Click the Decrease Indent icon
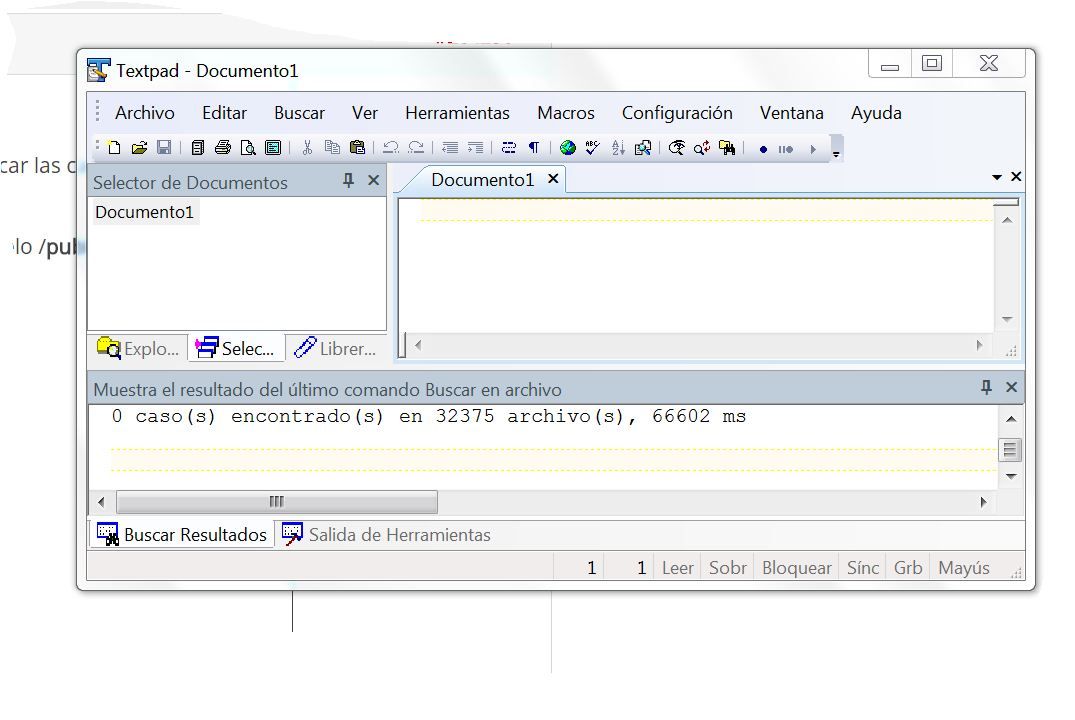 450,147
